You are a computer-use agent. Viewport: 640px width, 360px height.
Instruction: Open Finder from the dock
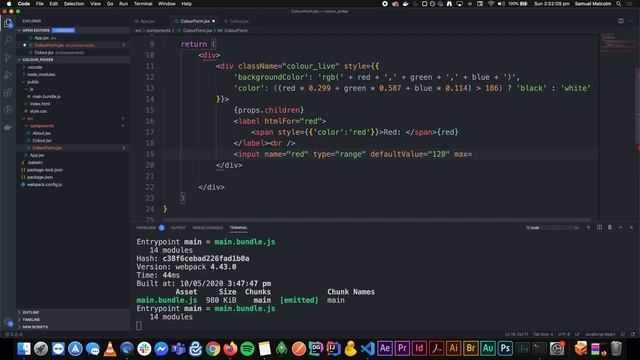click(24, 349)
